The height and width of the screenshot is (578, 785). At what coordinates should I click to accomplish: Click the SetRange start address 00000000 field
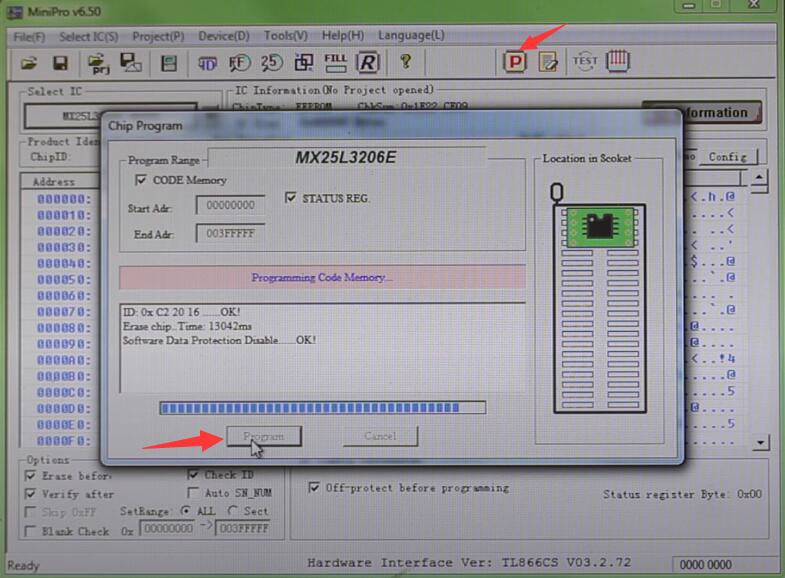(x=169, y=528)
